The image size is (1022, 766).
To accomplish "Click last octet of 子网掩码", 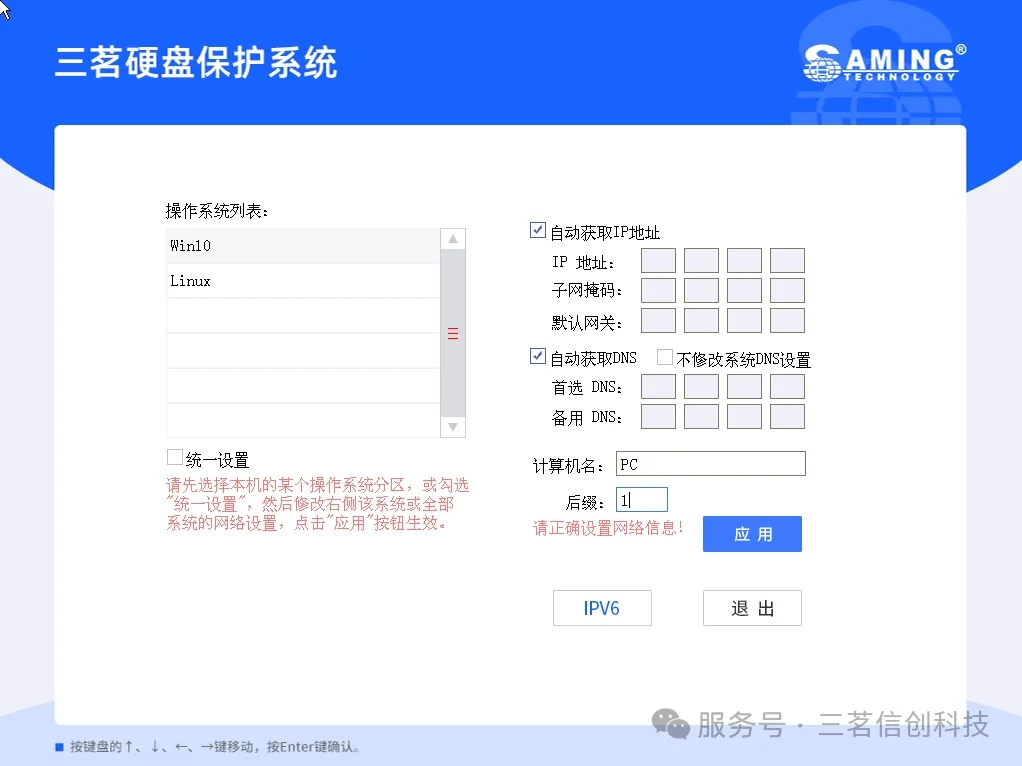I will click(x=788, y=291).
